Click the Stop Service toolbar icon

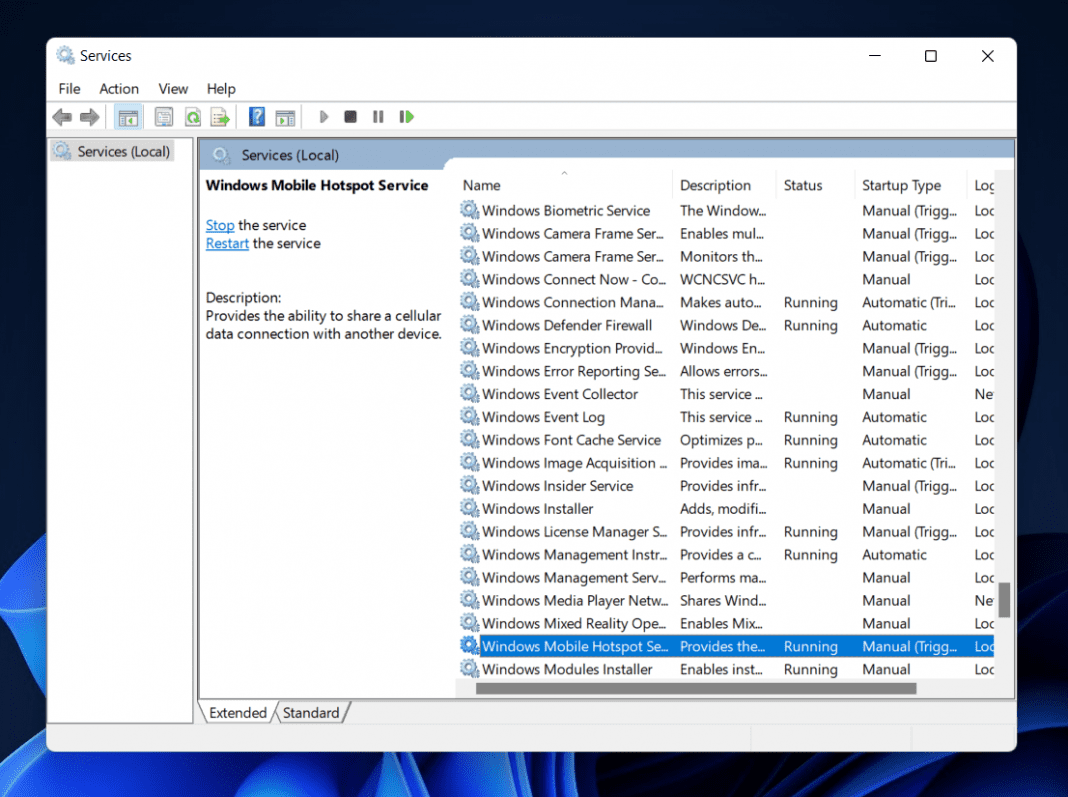(350, 117)
